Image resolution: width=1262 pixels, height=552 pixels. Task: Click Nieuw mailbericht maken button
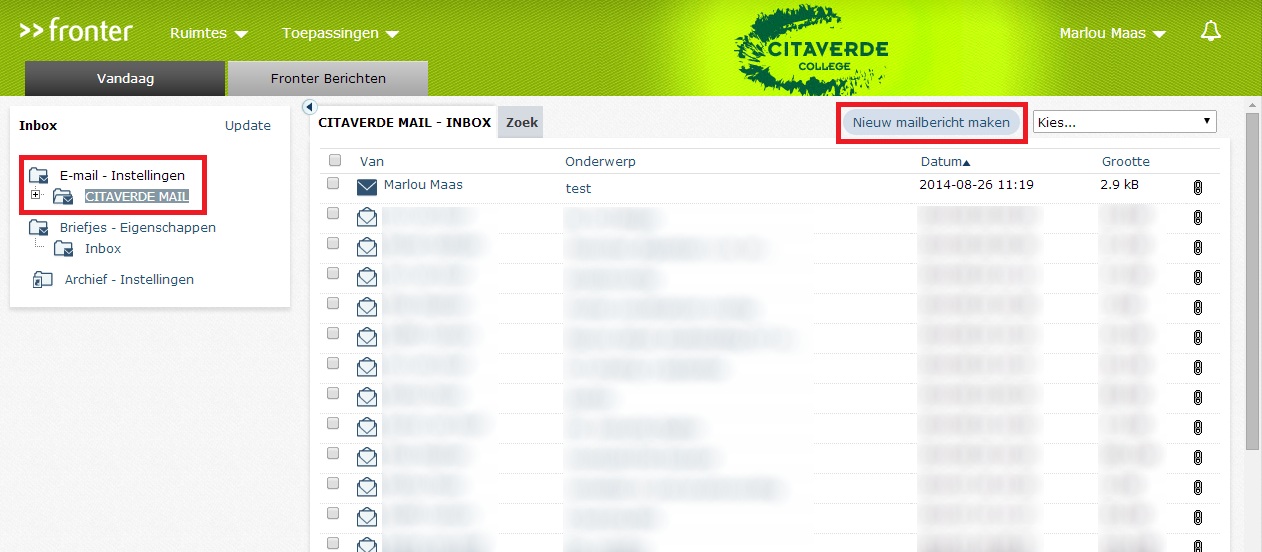[931, 122]
